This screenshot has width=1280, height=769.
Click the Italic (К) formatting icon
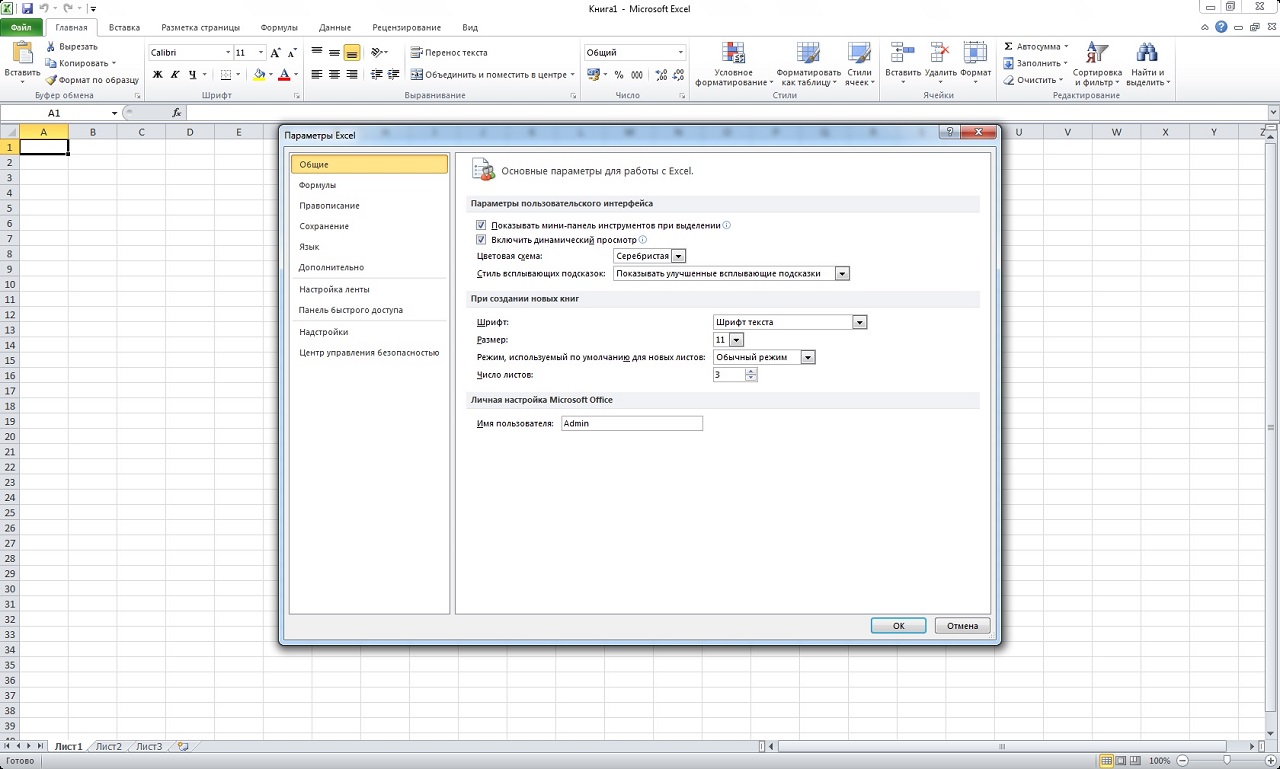(x=175, y=75)
